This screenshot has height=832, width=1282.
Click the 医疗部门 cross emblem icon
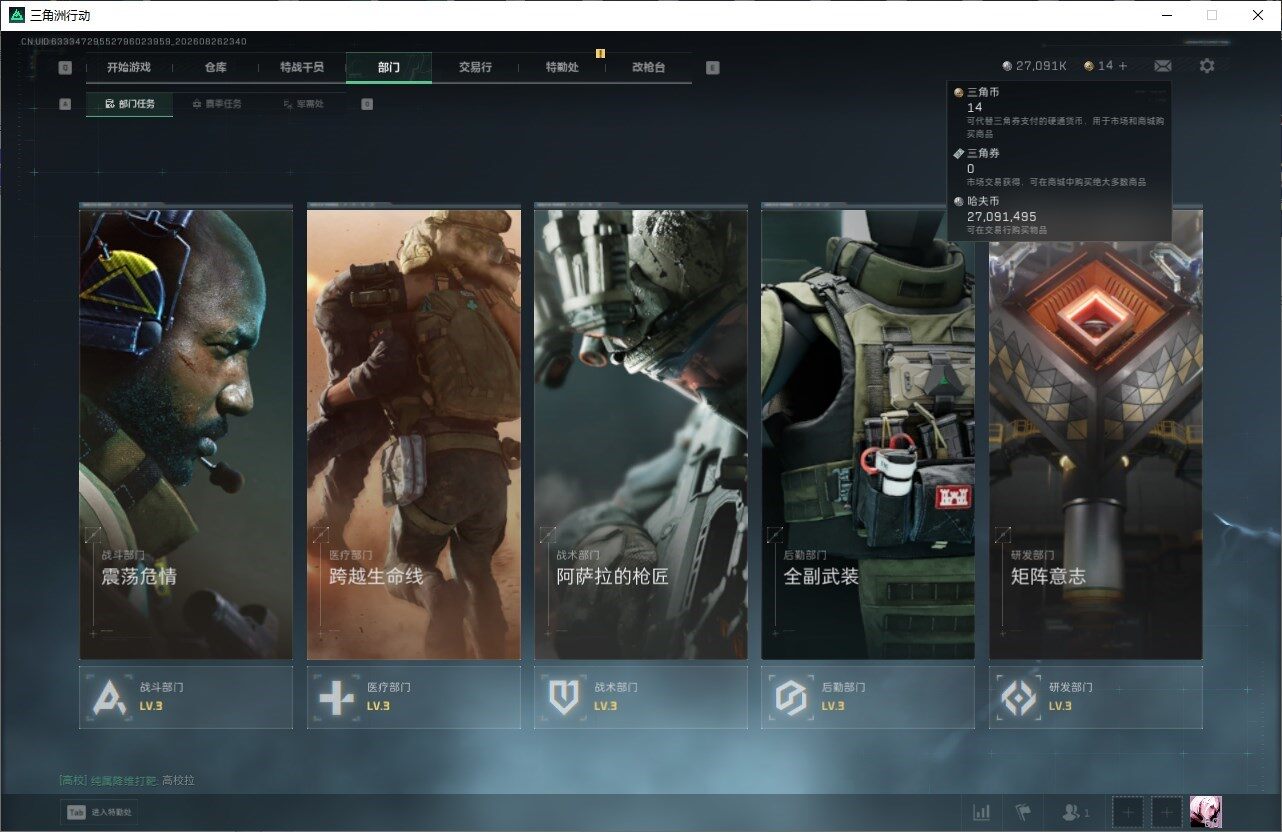336,698
